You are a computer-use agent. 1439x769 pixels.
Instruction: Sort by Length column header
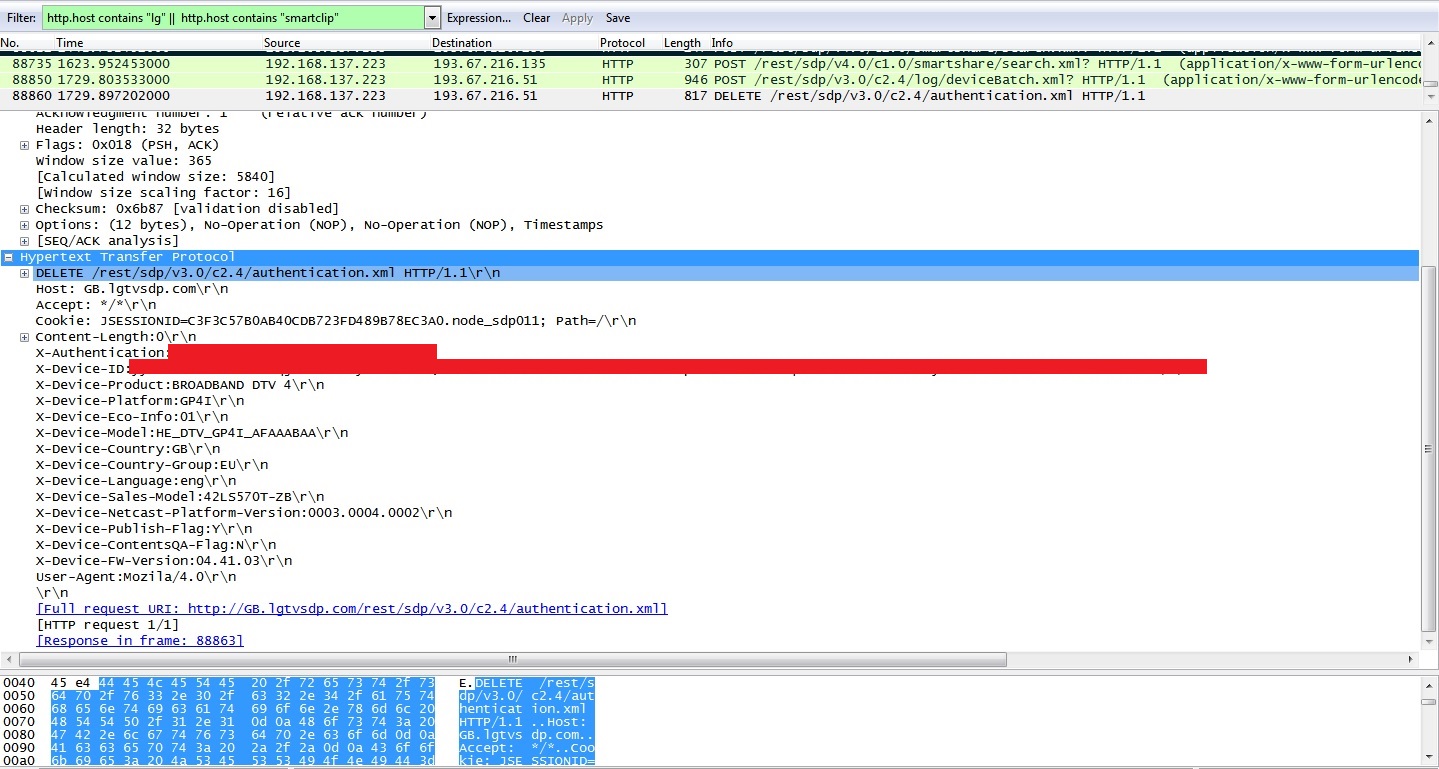[x=684, y=43]
